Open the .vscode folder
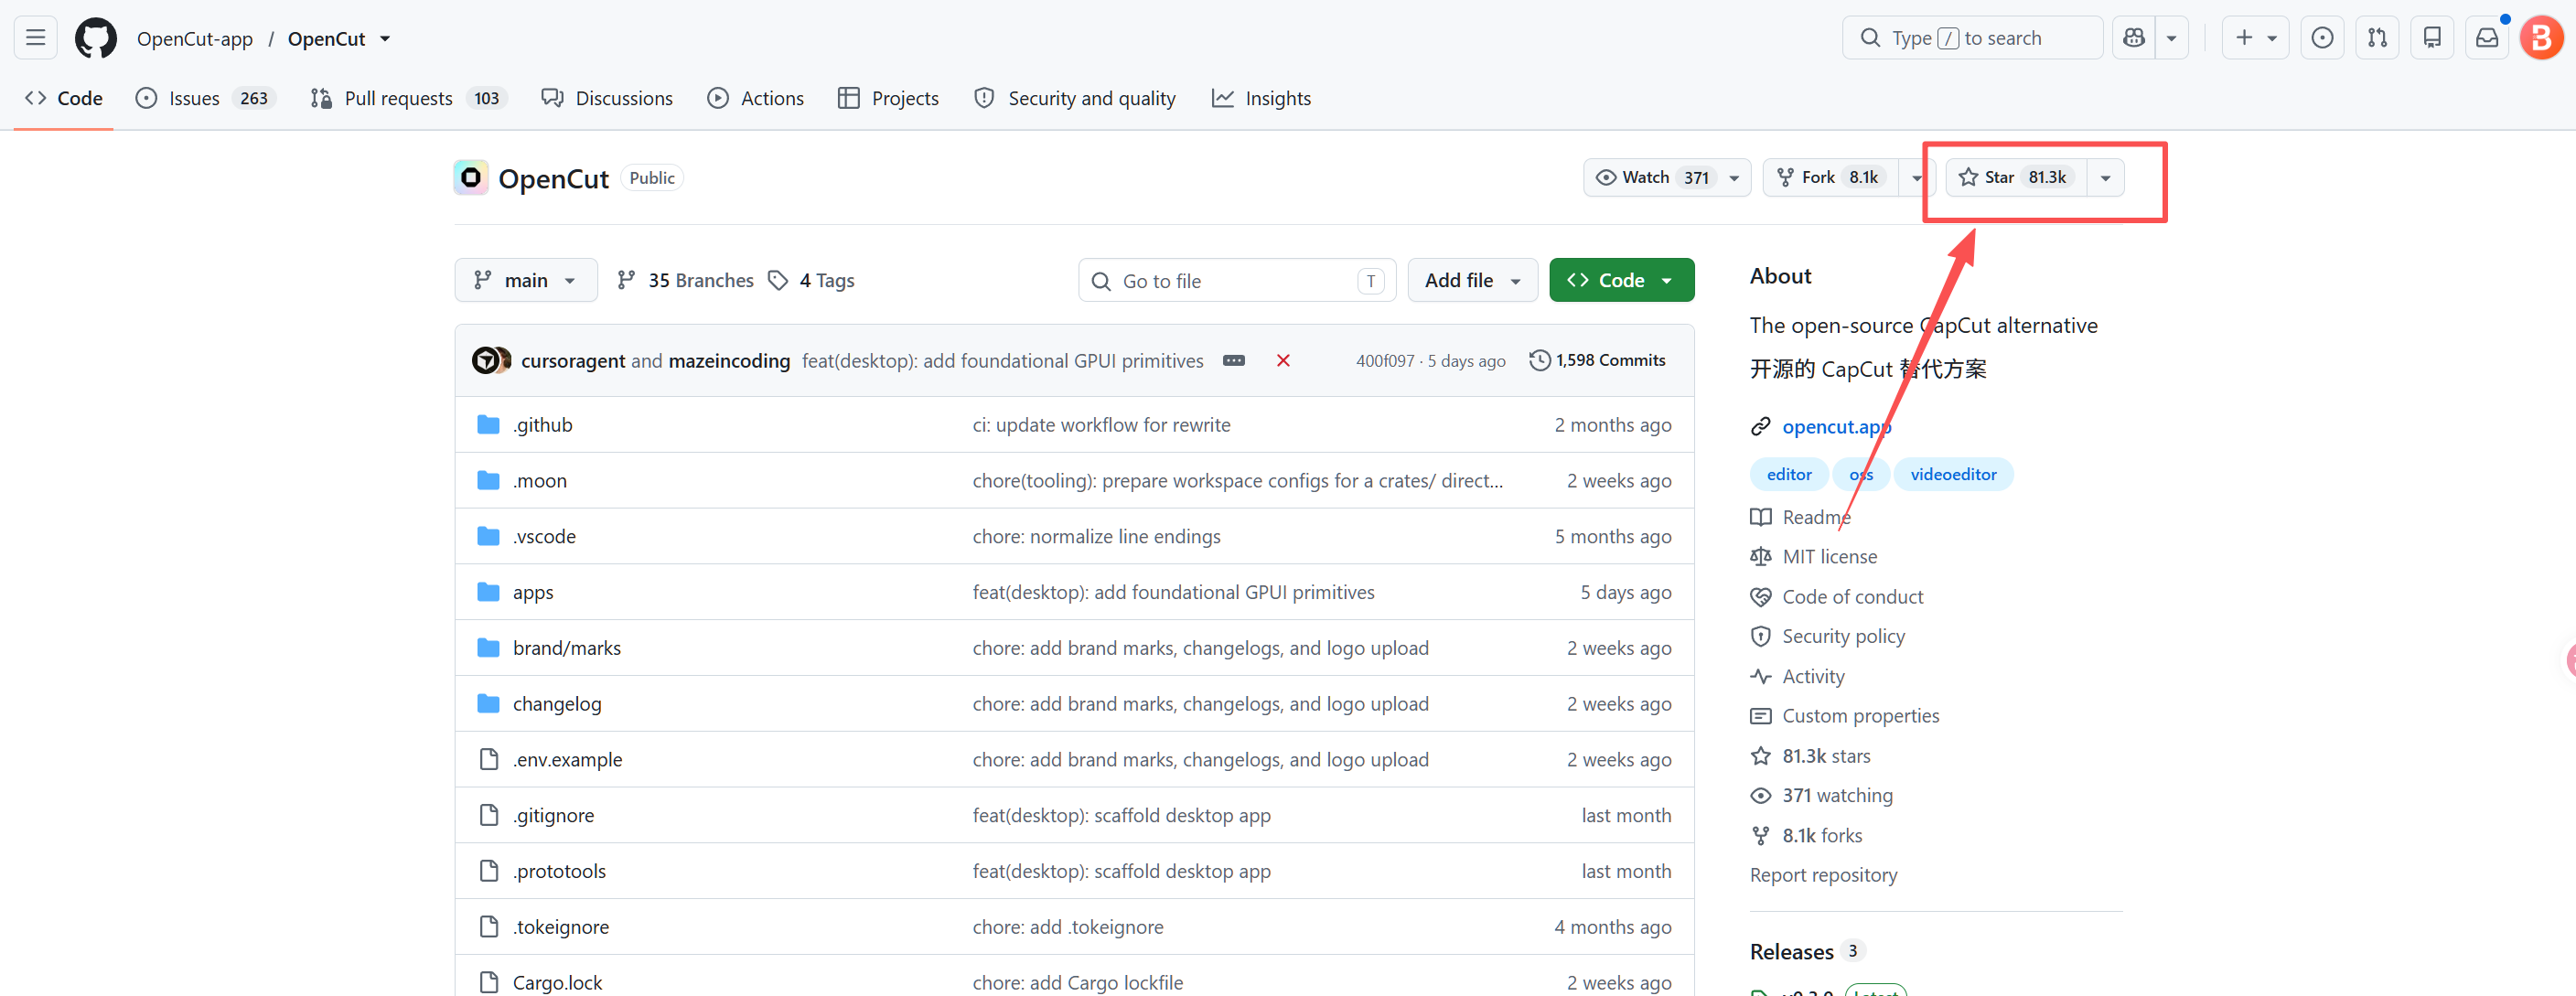The height and width of the screenshot is (996, 2576). coord(544,537)
